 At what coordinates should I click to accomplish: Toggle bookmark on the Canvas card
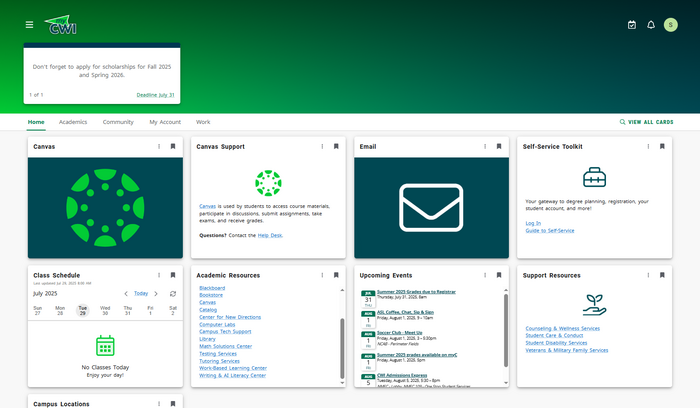point(173,147)
